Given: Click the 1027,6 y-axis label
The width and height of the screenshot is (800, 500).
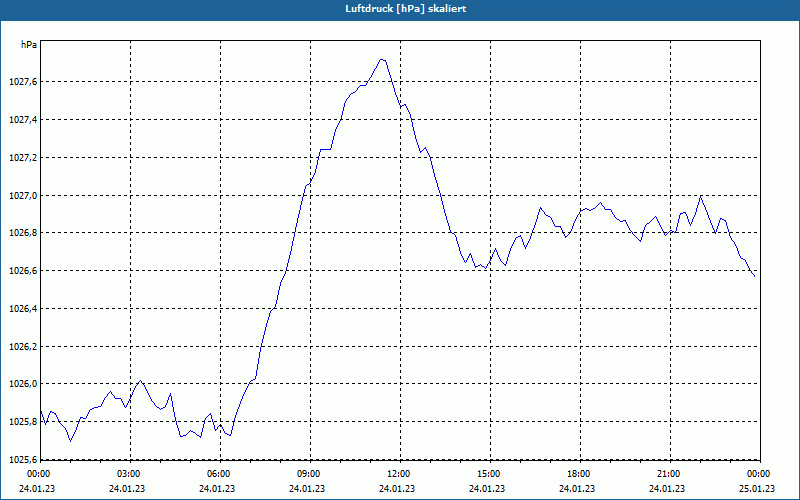Looking at the screenshot, I should coord(23,82).
